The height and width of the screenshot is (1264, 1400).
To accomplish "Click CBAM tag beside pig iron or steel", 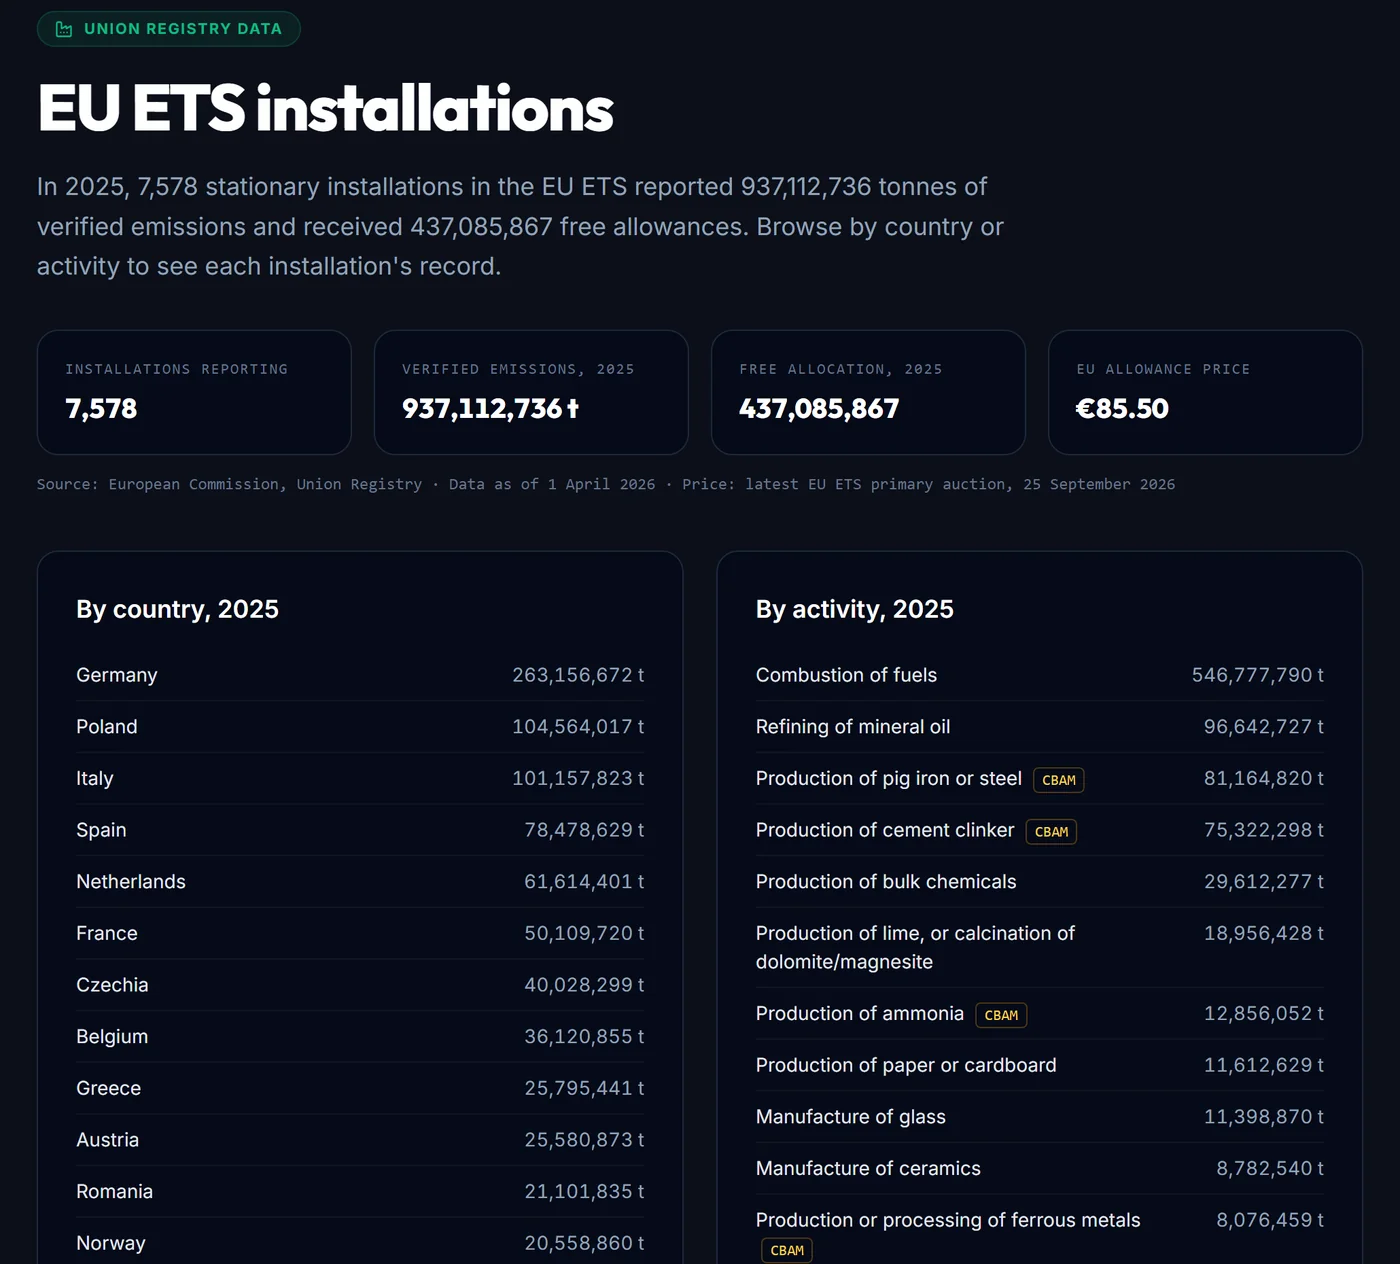I will 1059,780.
